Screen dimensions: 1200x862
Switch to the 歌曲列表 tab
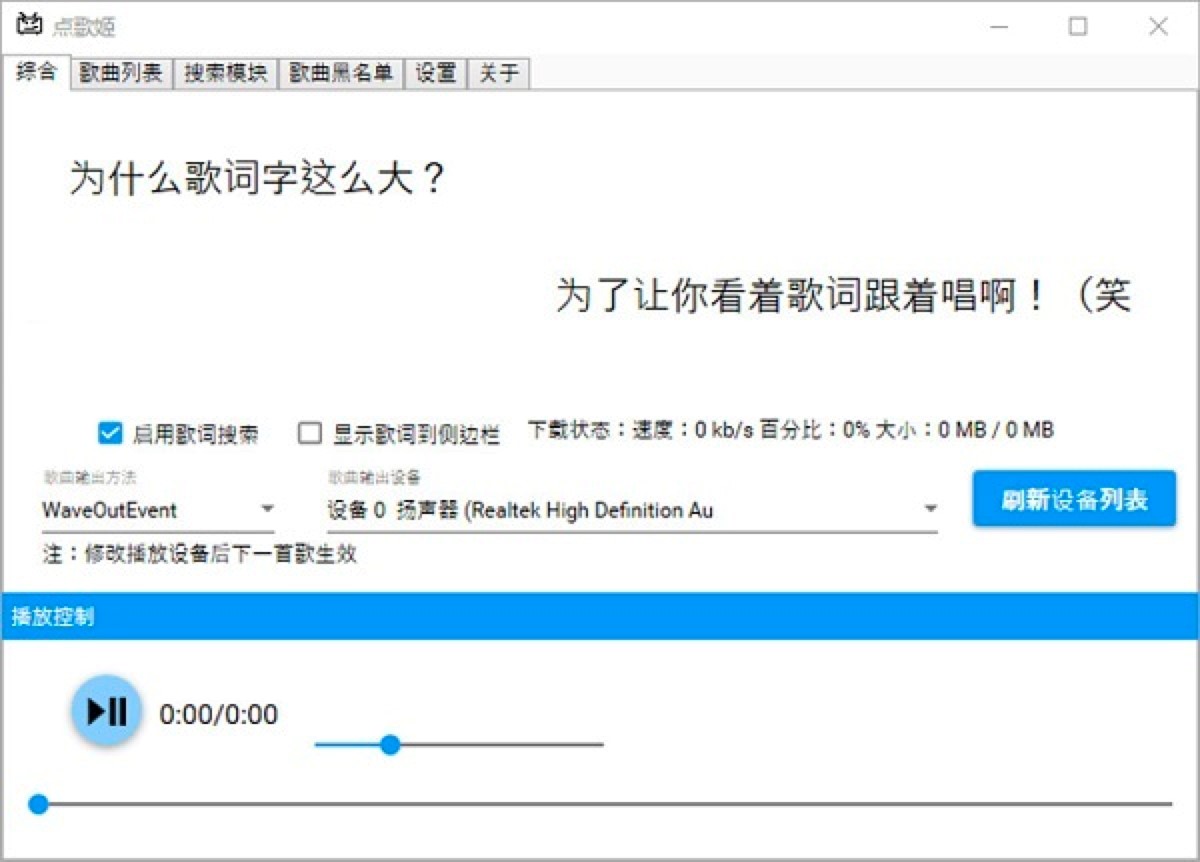(x=122, y=72)
